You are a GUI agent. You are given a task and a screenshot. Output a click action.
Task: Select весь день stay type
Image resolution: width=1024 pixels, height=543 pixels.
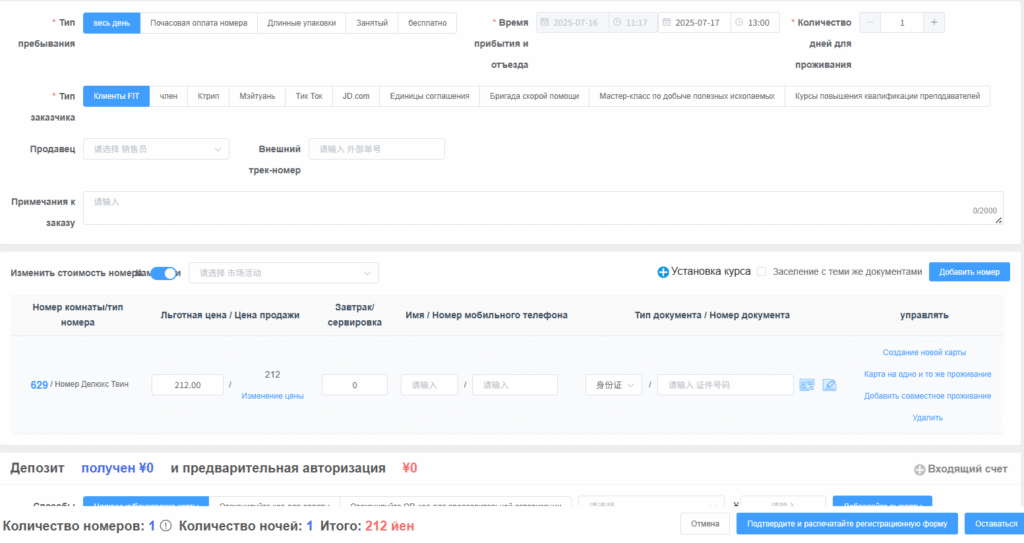(112, 23)
